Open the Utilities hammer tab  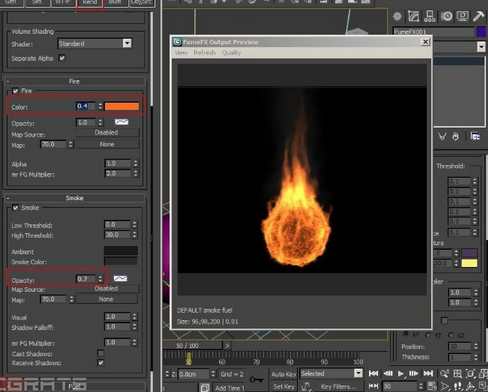tap(479, 16)
